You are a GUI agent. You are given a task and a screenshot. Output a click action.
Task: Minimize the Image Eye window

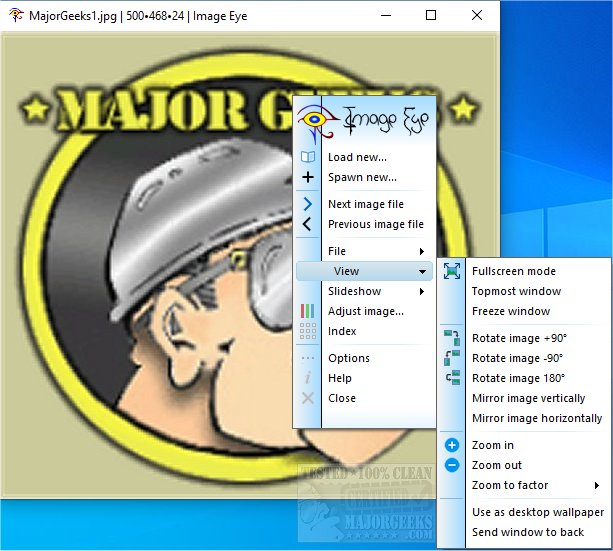386,15
